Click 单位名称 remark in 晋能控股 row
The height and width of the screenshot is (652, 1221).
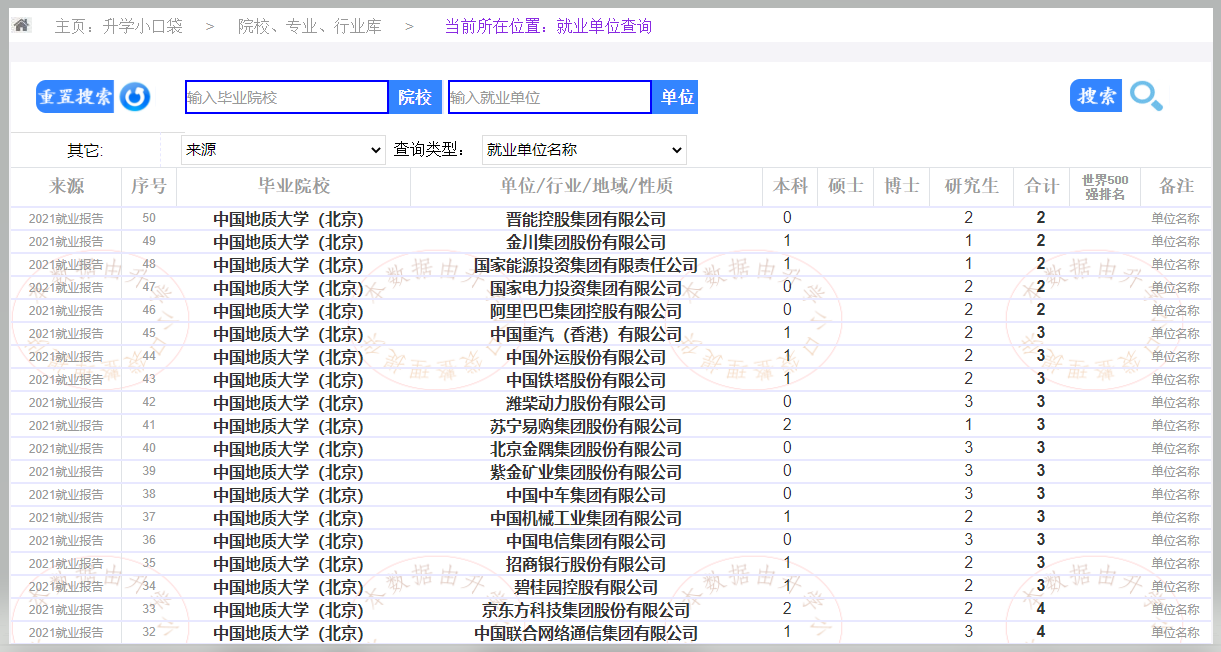(x=1175, y=219)
